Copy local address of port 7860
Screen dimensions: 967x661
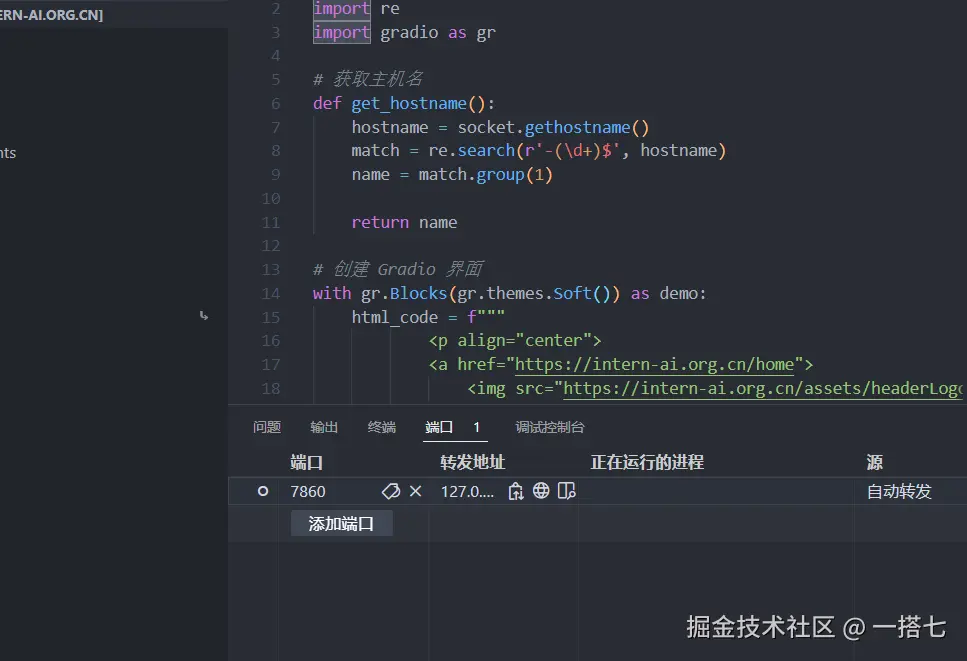click(516, 491)
